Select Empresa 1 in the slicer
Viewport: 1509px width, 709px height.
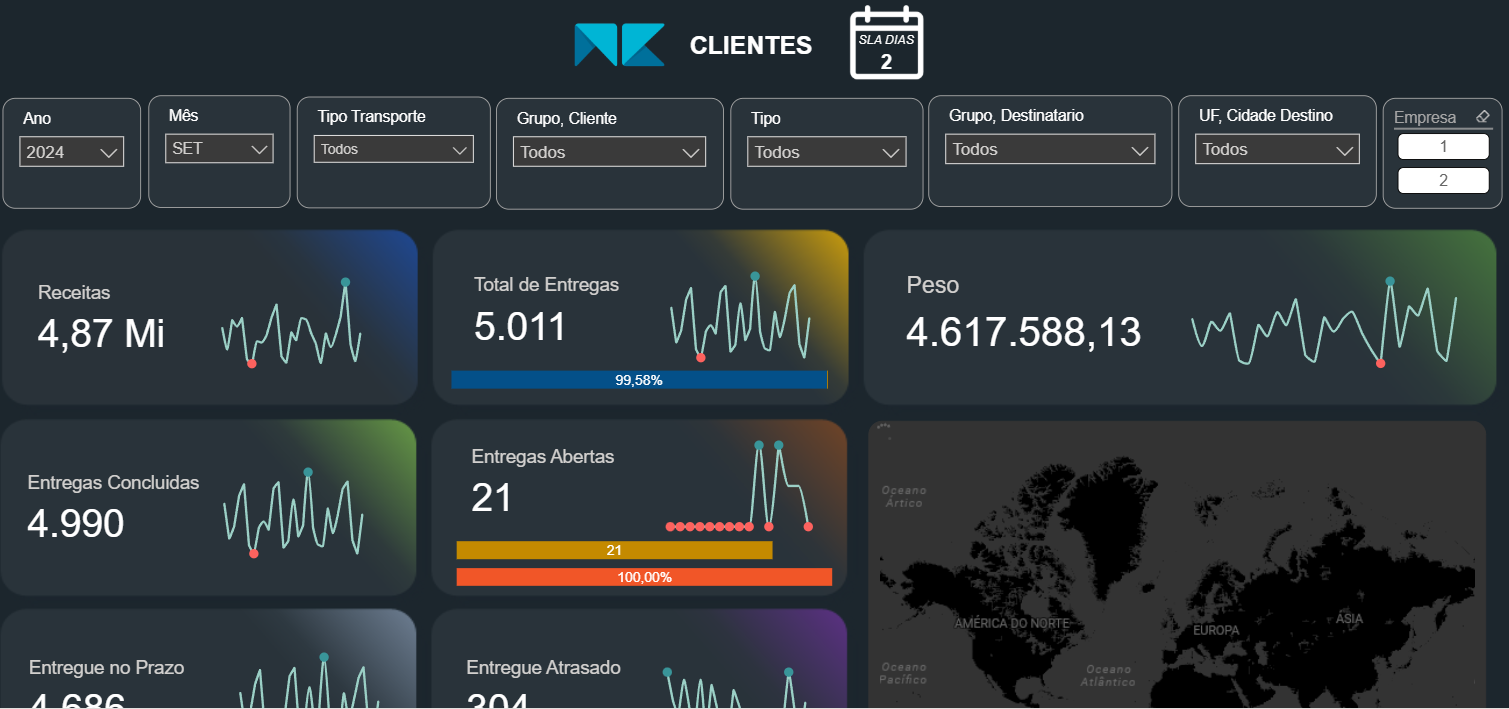1443,147
